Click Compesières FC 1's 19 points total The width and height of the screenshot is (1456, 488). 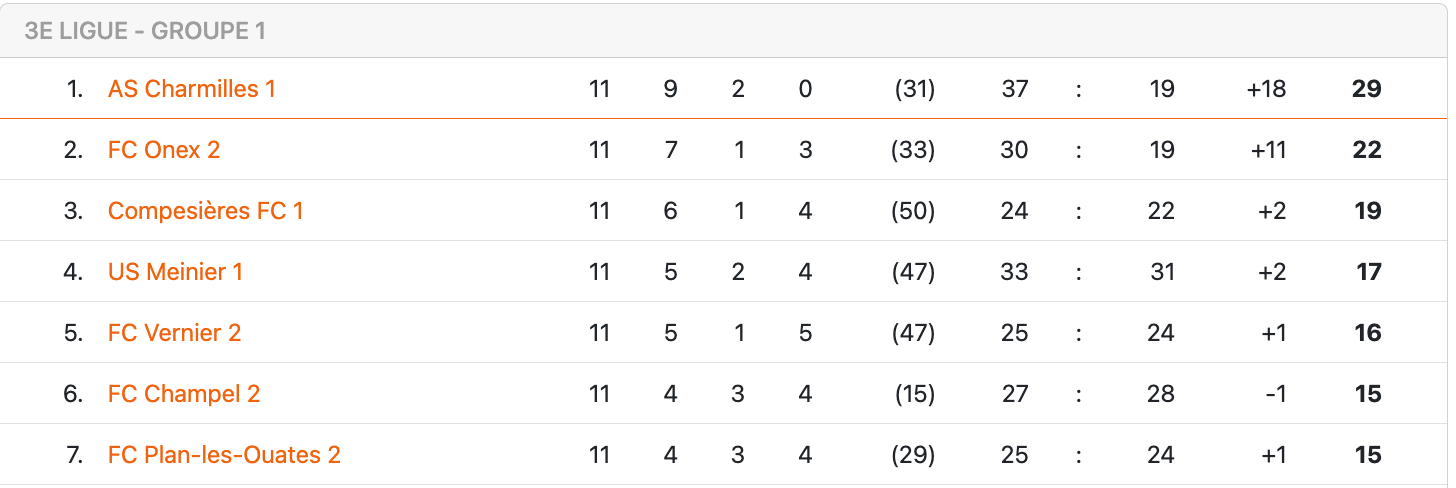[x=1367, y=211]
